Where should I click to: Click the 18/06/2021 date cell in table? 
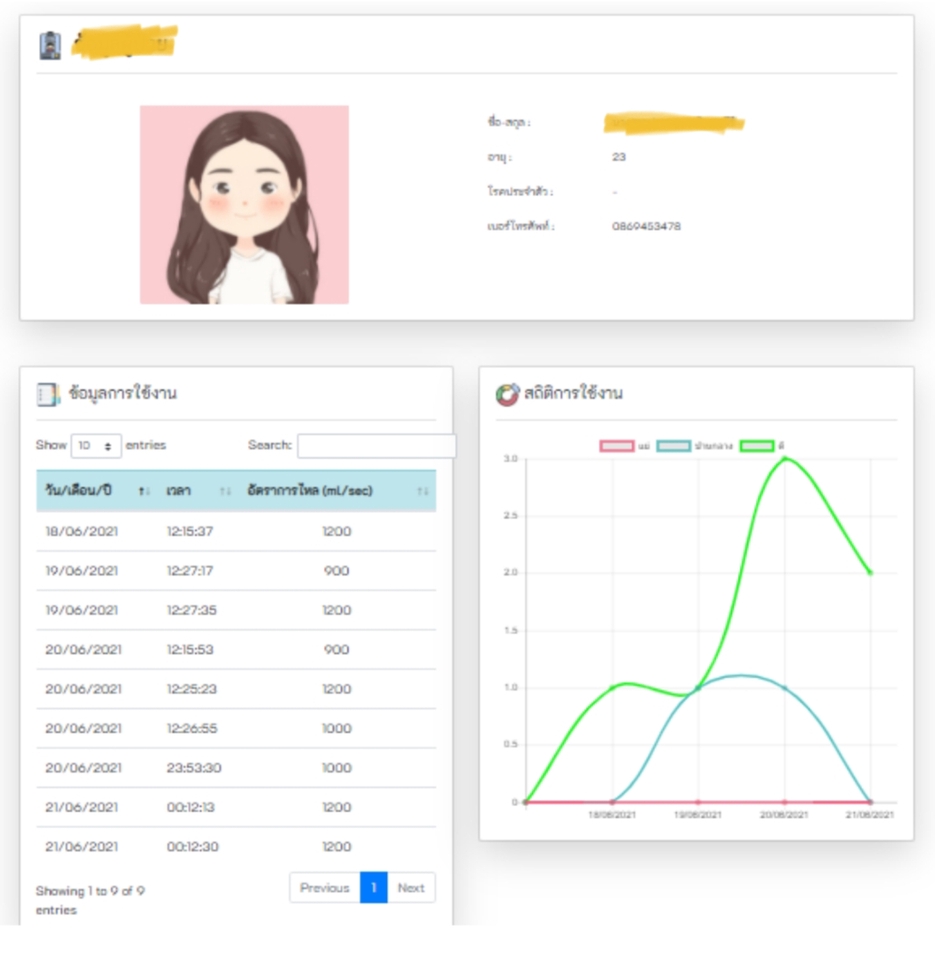(81, 531)
